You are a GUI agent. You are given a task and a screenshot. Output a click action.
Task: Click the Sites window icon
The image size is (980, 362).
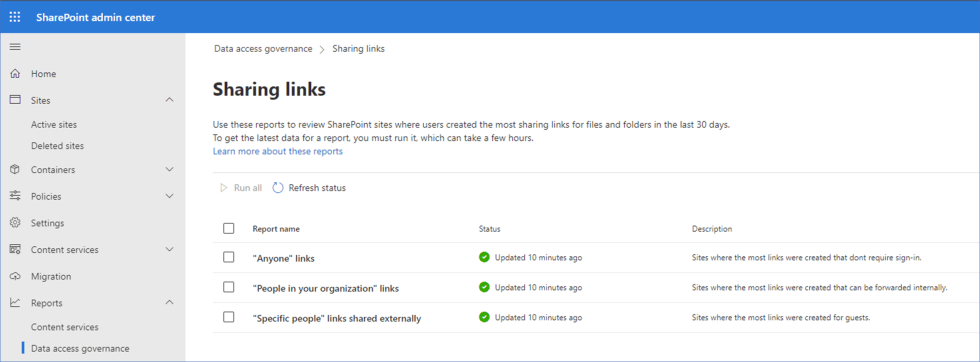16,100
